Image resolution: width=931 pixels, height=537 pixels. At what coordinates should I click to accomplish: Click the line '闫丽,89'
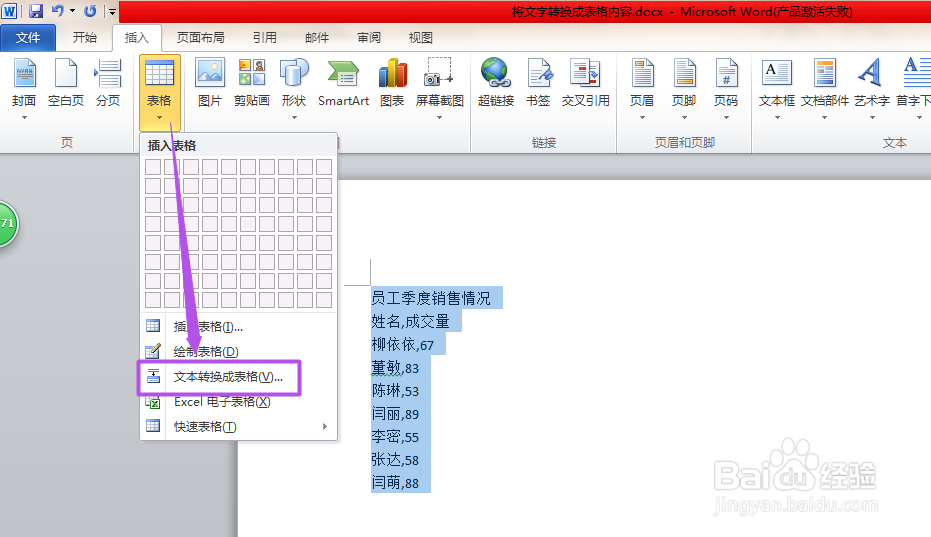point(395,414)
